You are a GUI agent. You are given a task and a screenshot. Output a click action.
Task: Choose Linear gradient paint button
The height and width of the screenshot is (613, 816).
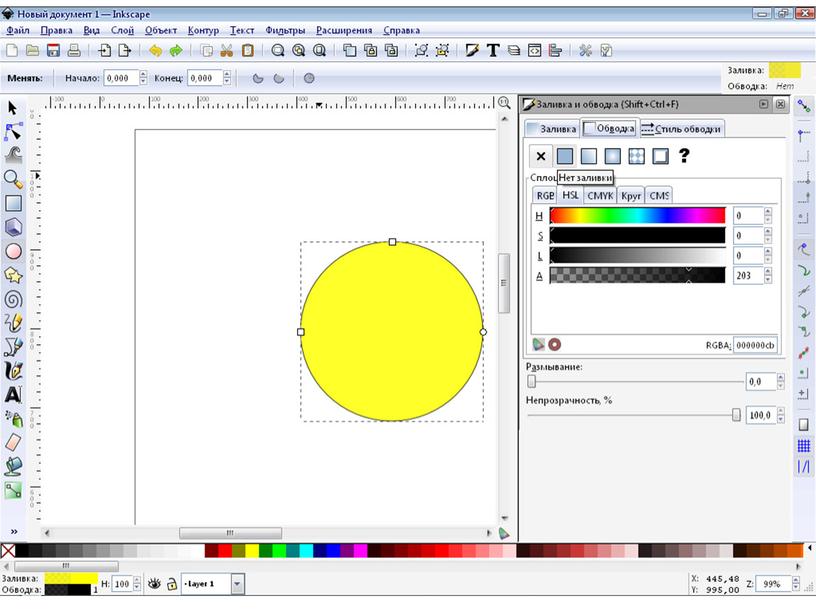[x=589, y=156]
